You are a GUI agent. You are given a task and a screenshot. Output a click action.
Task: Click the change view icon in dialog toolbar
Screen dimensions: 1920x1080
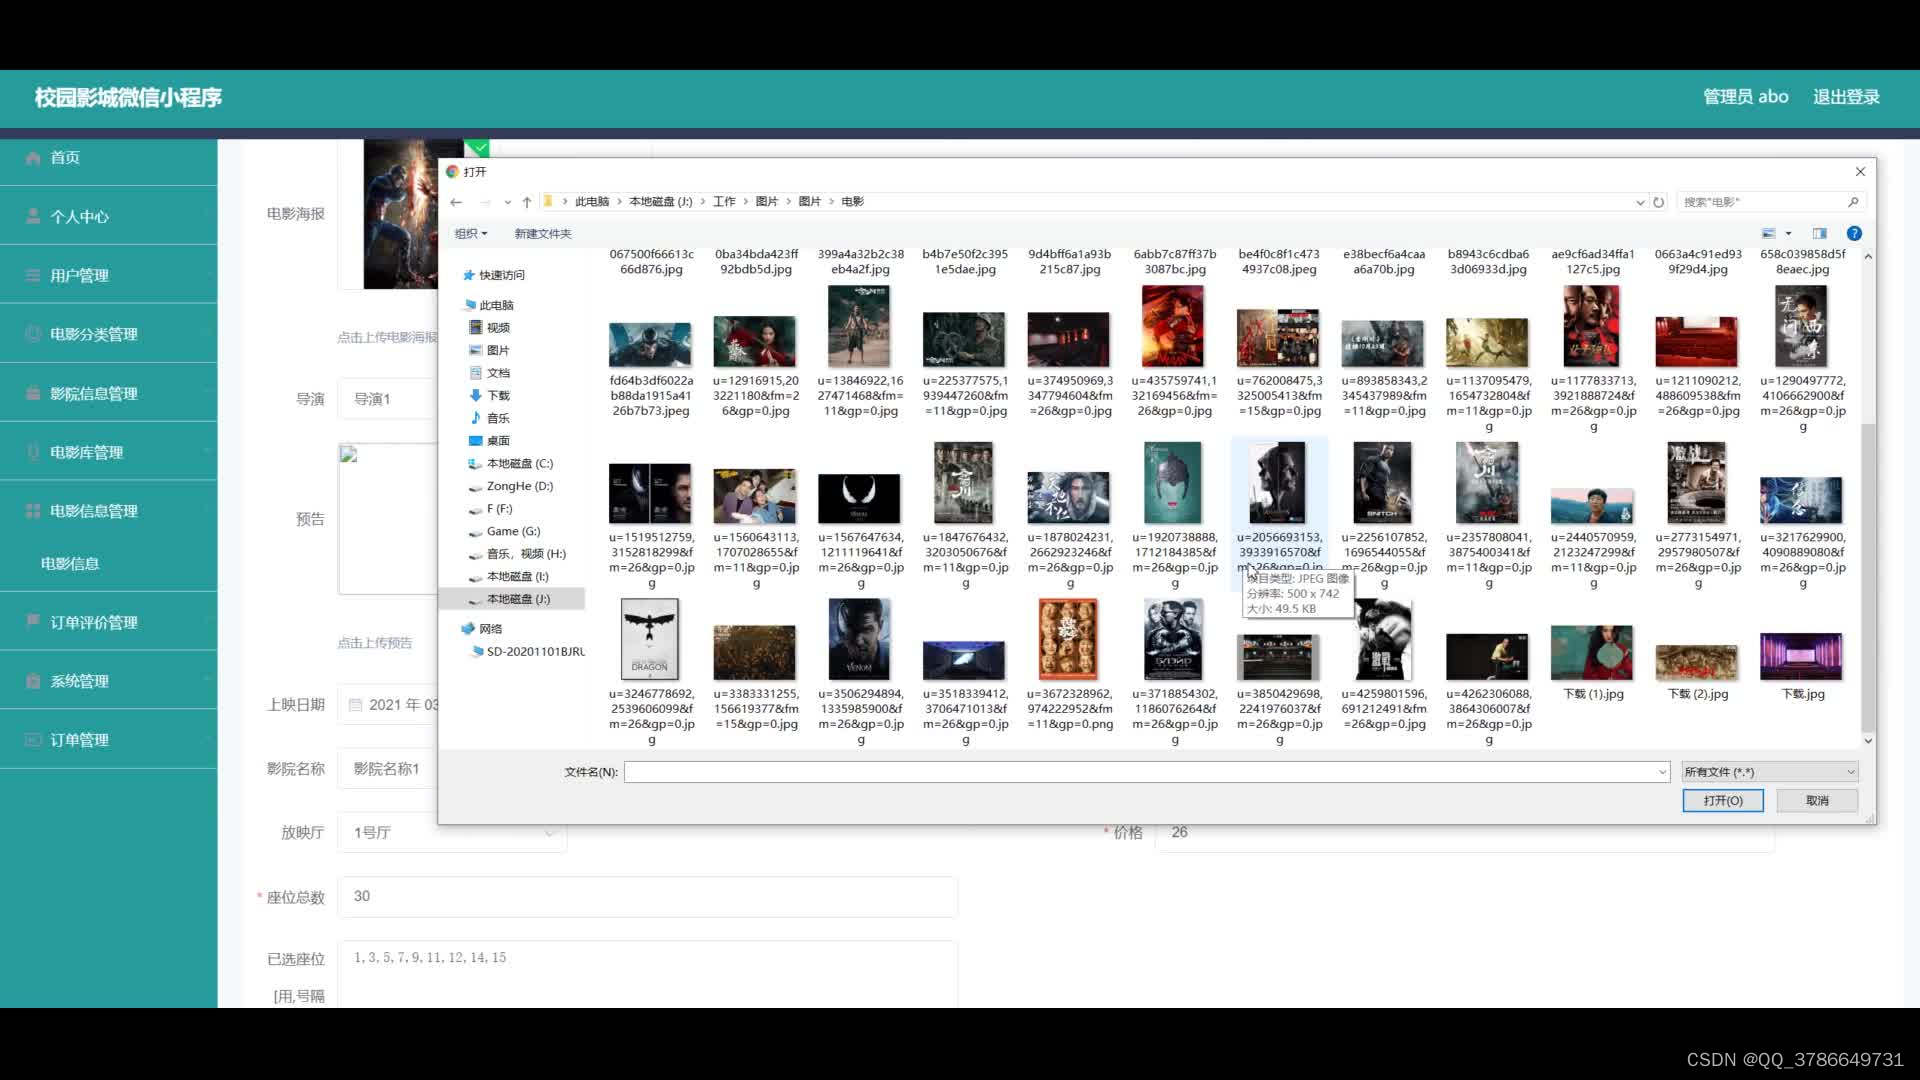[1768, 234]
